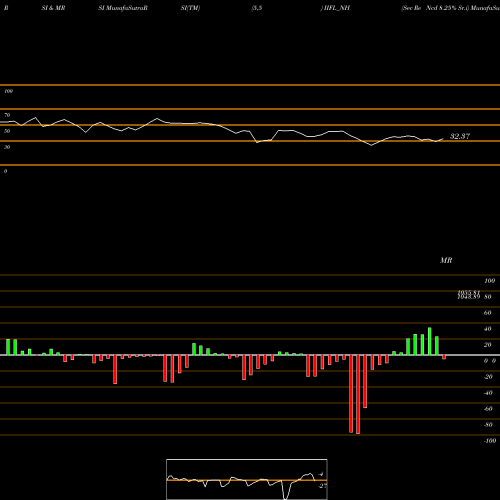Click the -60 label on MR axis

pyautogui.click(x=488, y=409)
